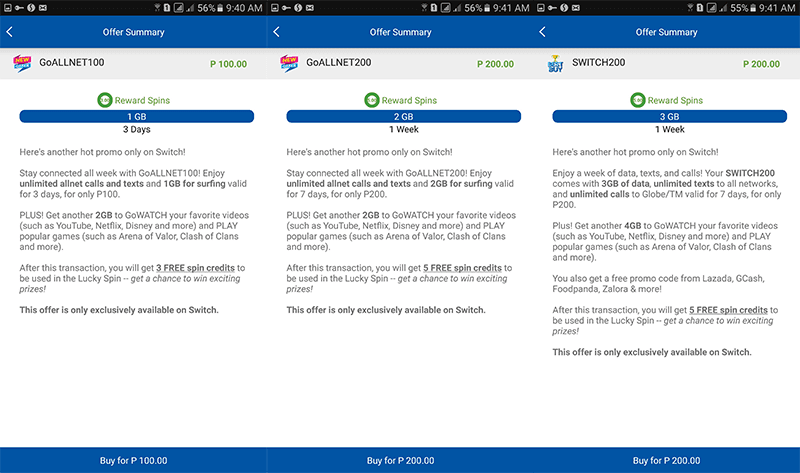The width and height of the screenshot is (800, 473).
Task: Tap the Lazada, GCash free promo code paragraph
Action: [x=658, y=284]
